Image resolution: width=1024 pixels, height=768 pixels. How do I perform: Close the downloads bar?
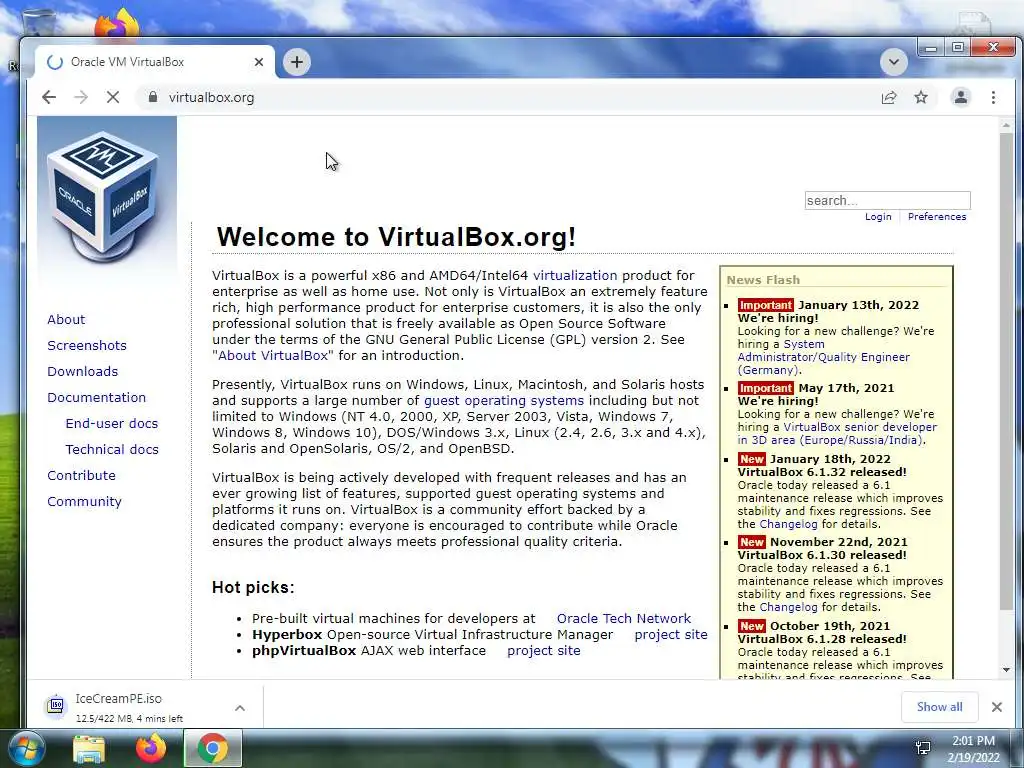tap(997, 707)
